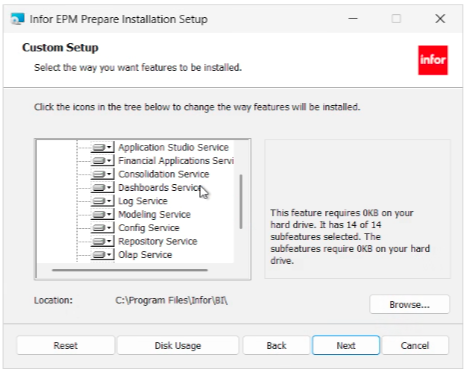Open Disk Usage details

pos(178,345)
